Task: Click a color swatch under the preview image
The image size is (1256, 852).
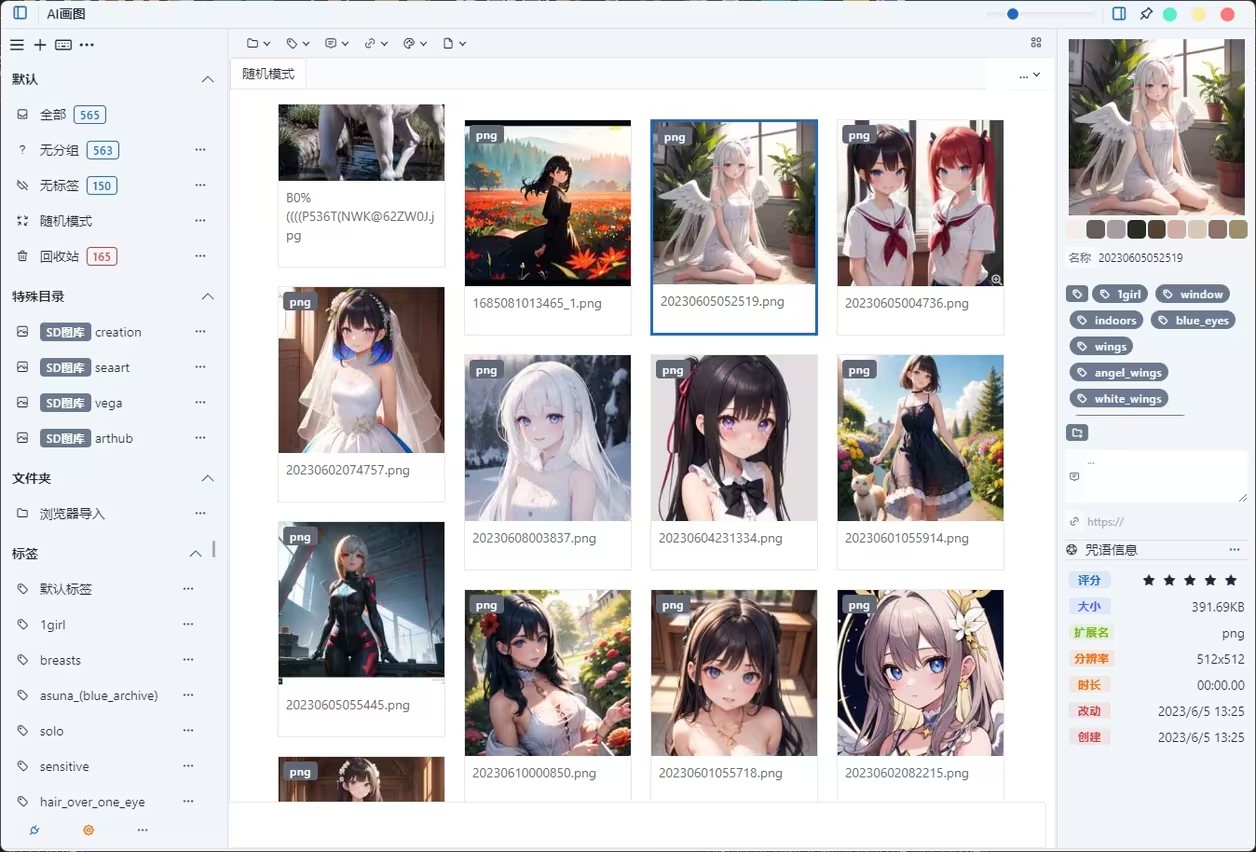Action: click(1094, 228)
